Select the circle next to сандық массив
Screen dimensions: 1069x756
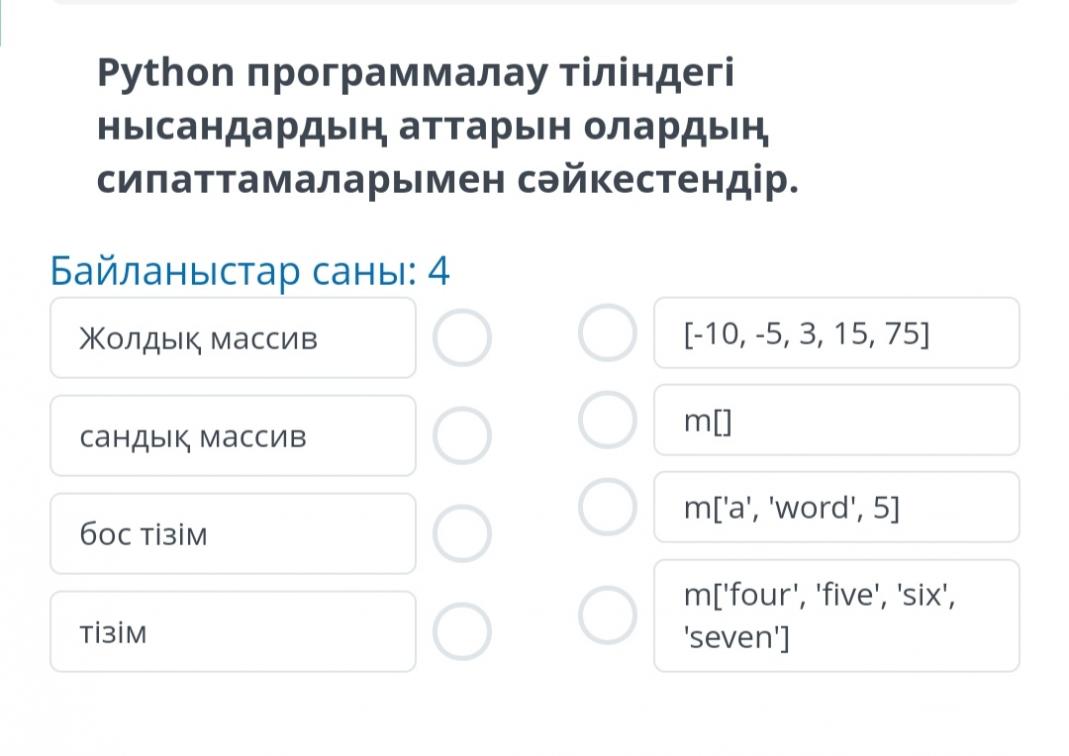pos(462,436)
